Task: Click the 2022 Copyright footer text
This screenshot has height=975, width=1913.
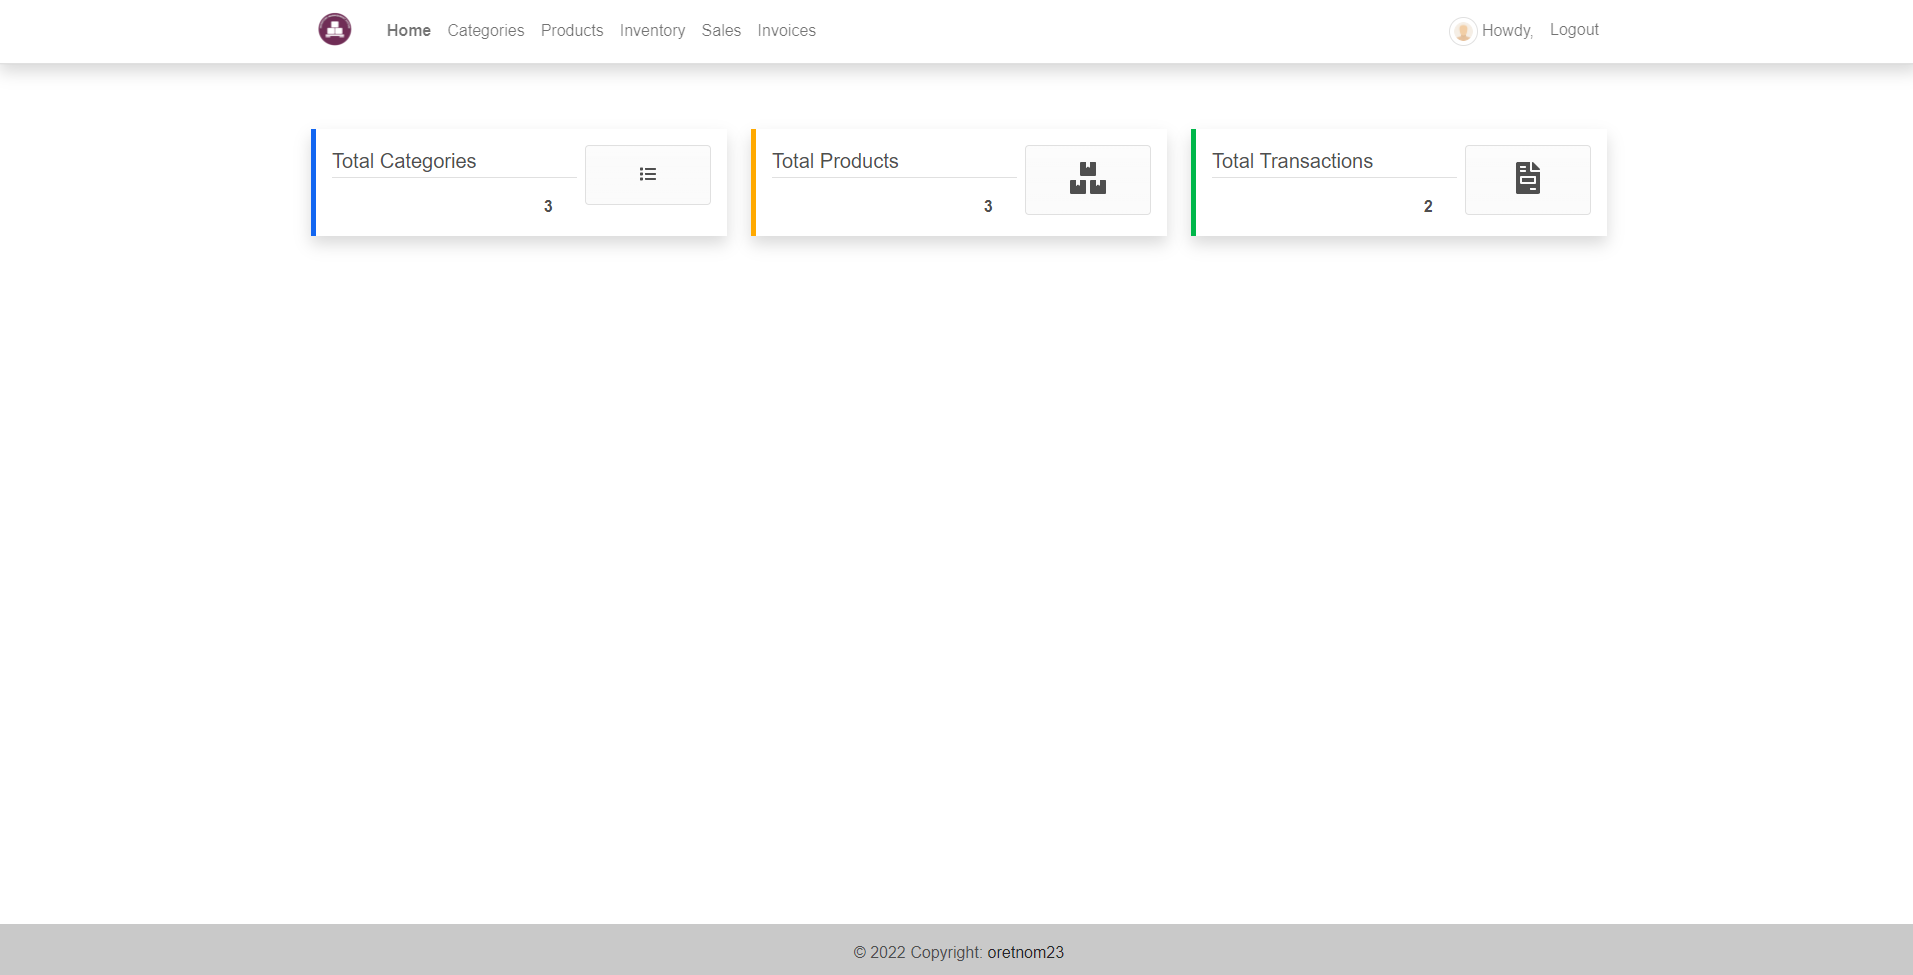Action: (918, 952)
